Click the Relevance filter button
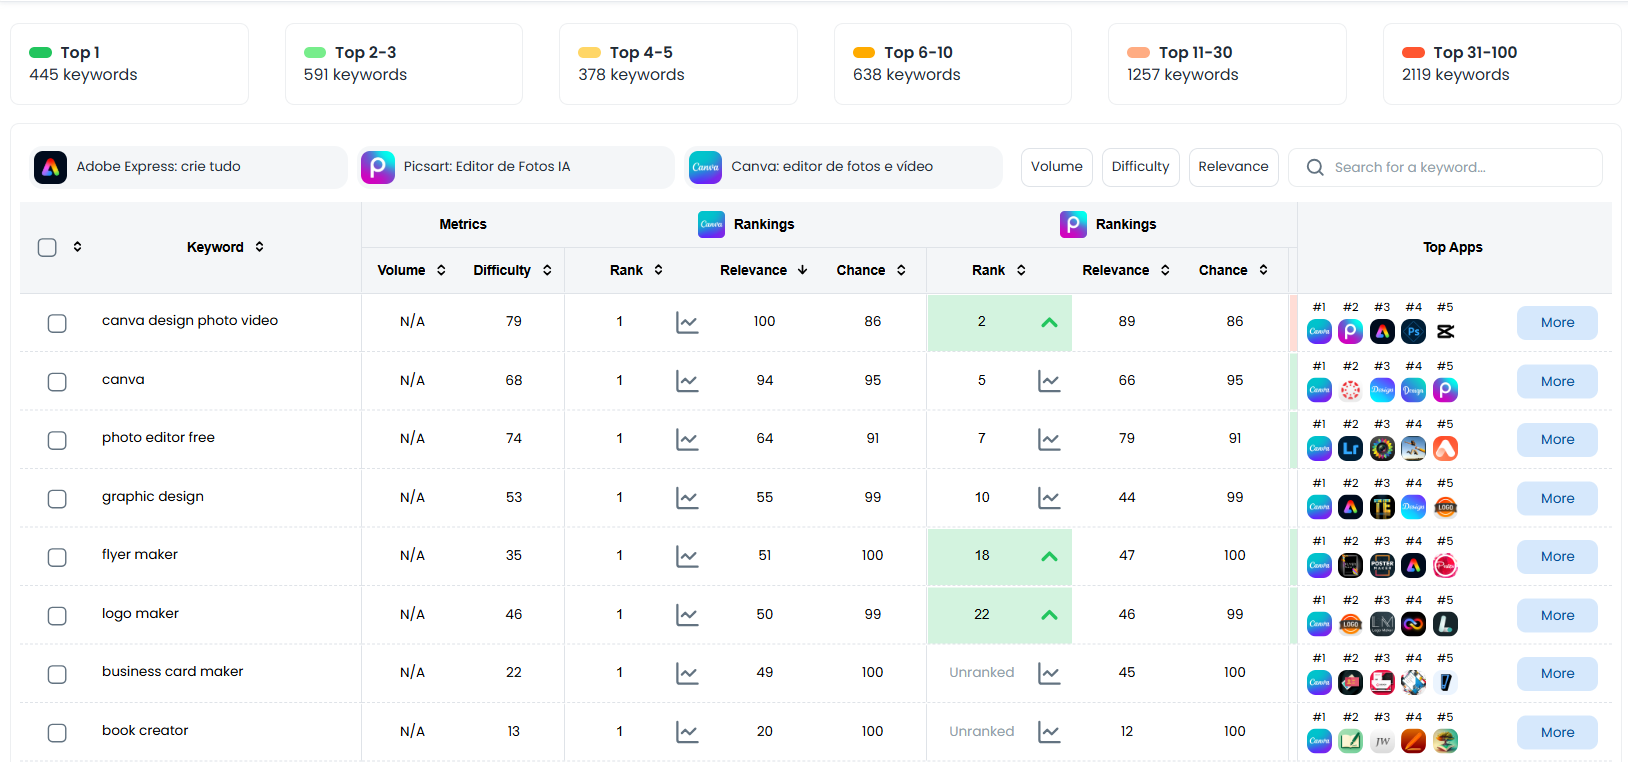 [1233, 167]
